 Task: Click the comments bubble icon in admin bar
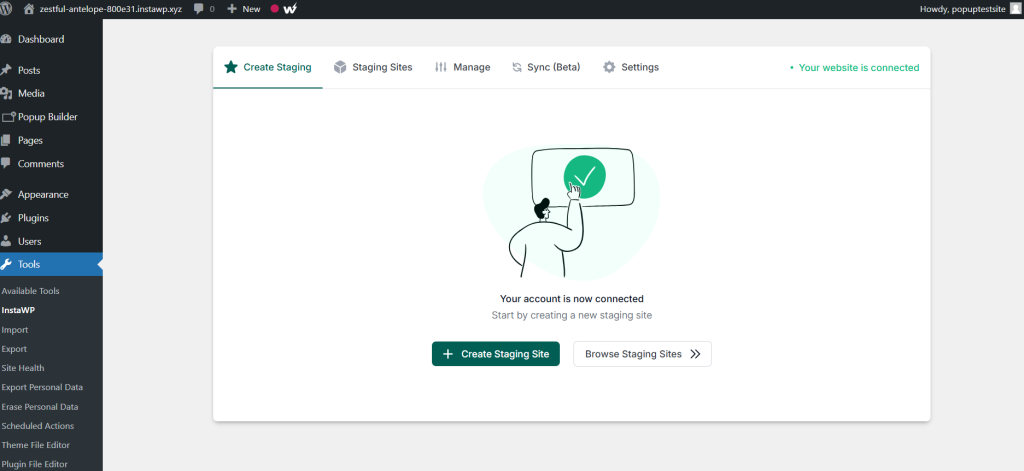pyautogui.click(x=199, y=9)
